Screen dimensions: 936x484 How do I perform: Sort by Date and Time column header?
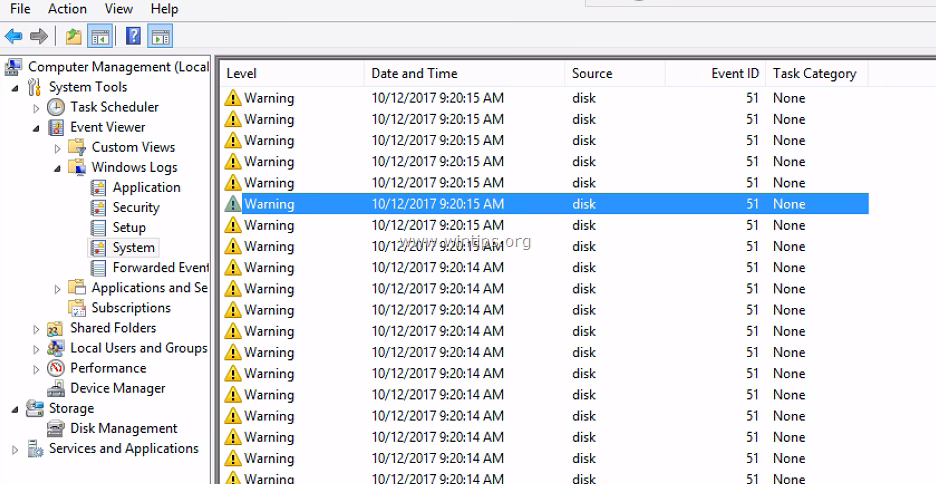(x=464, y=73)
